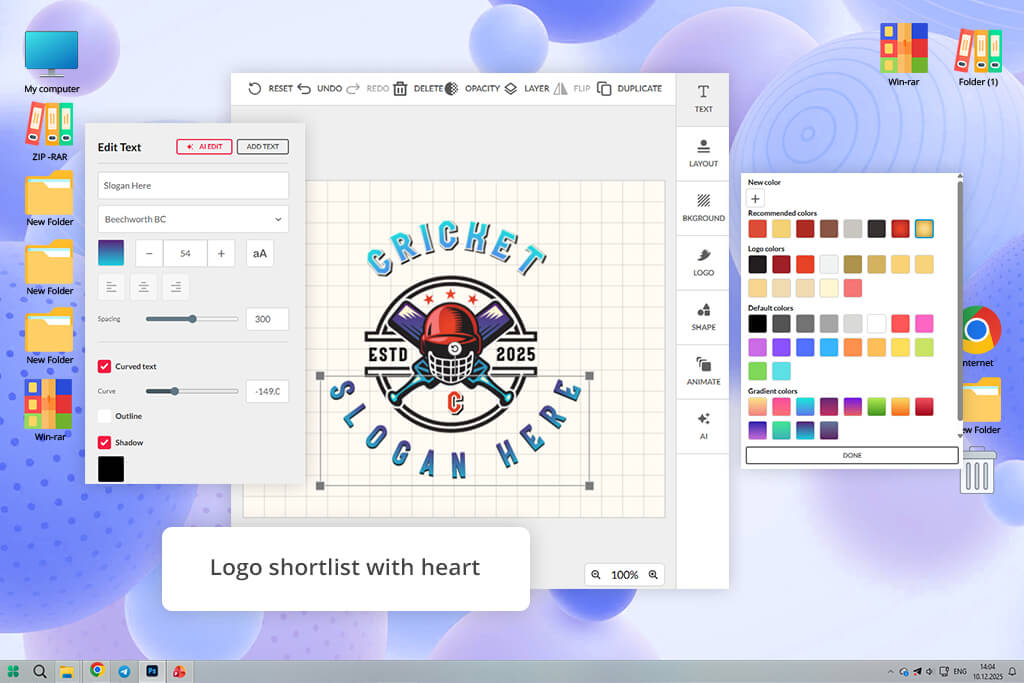Open the Animate panel

pos(703,372)
